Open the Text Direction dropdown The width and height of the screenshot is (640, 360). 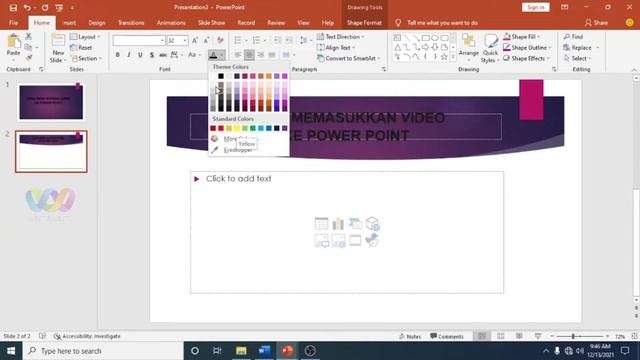(341, 37)
